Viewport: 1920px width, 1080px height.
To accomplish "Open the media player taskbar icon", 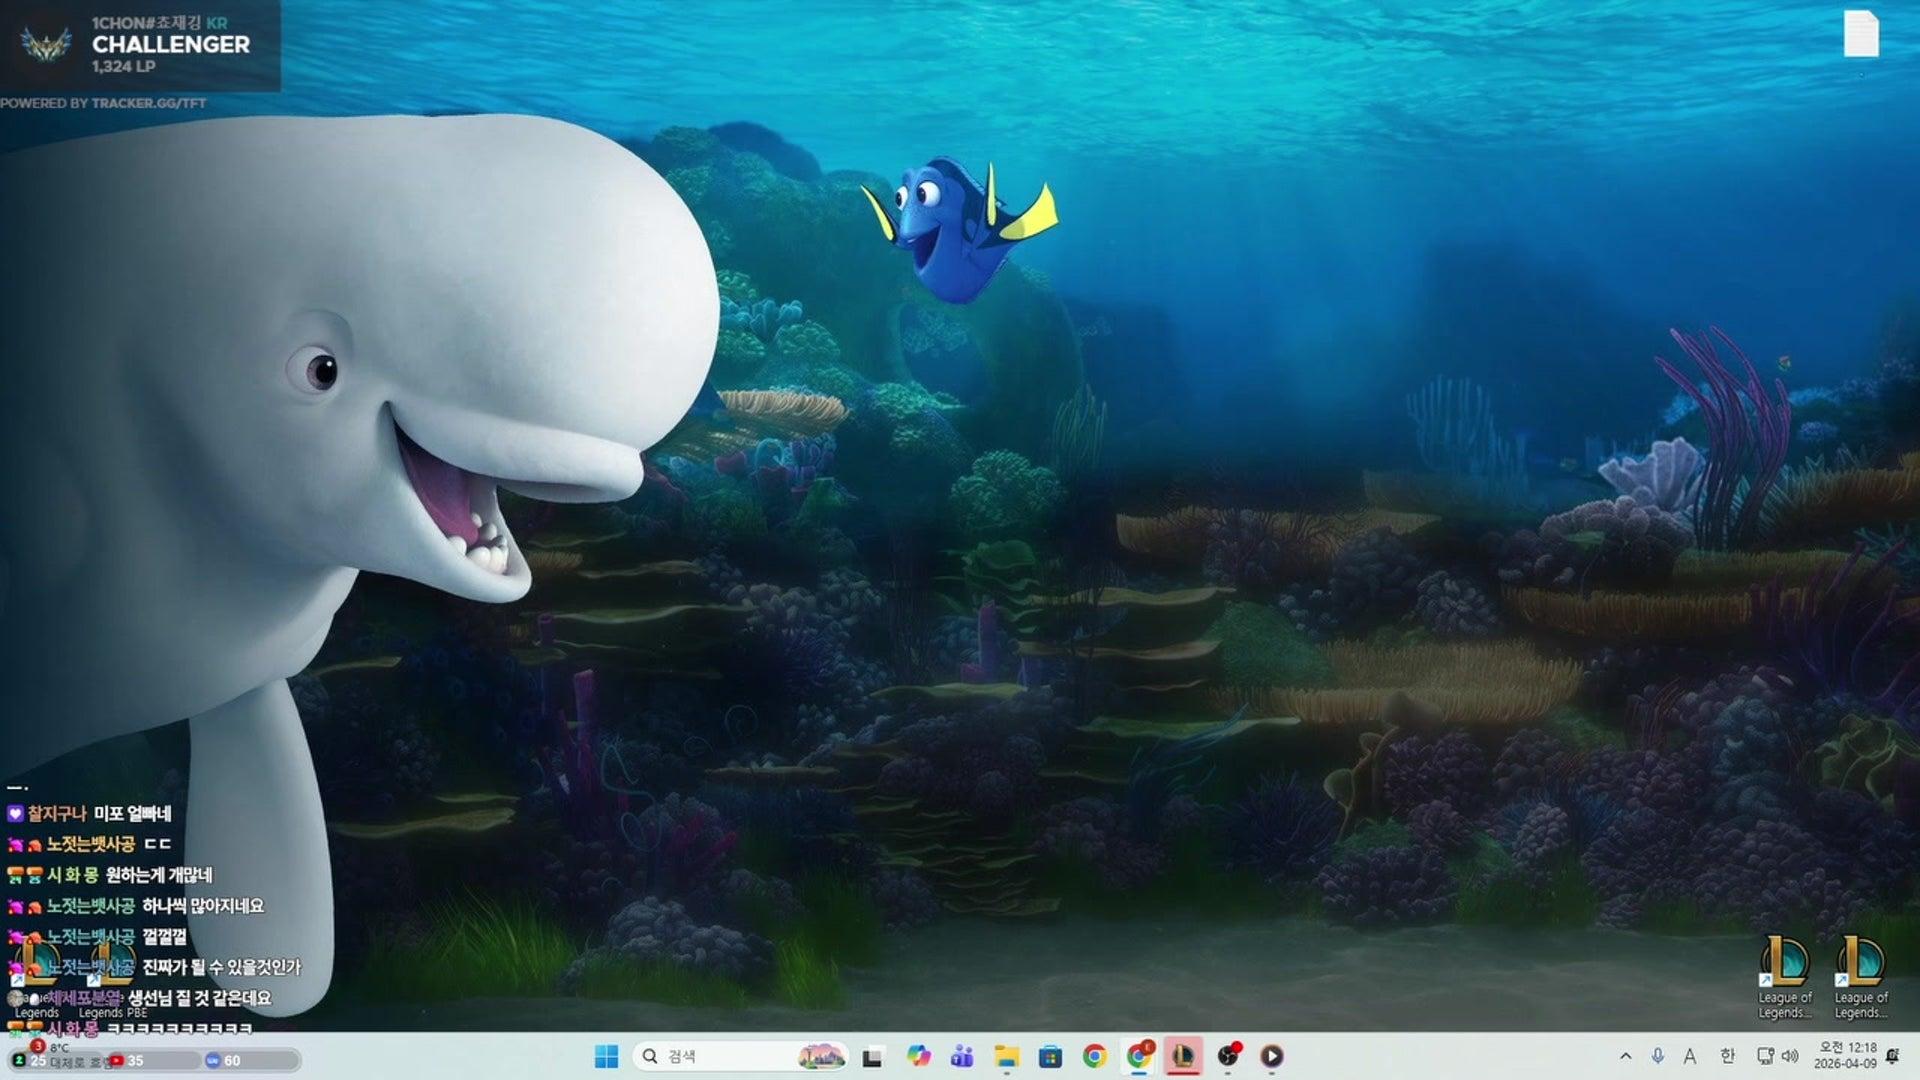I will [1272, 1056].
